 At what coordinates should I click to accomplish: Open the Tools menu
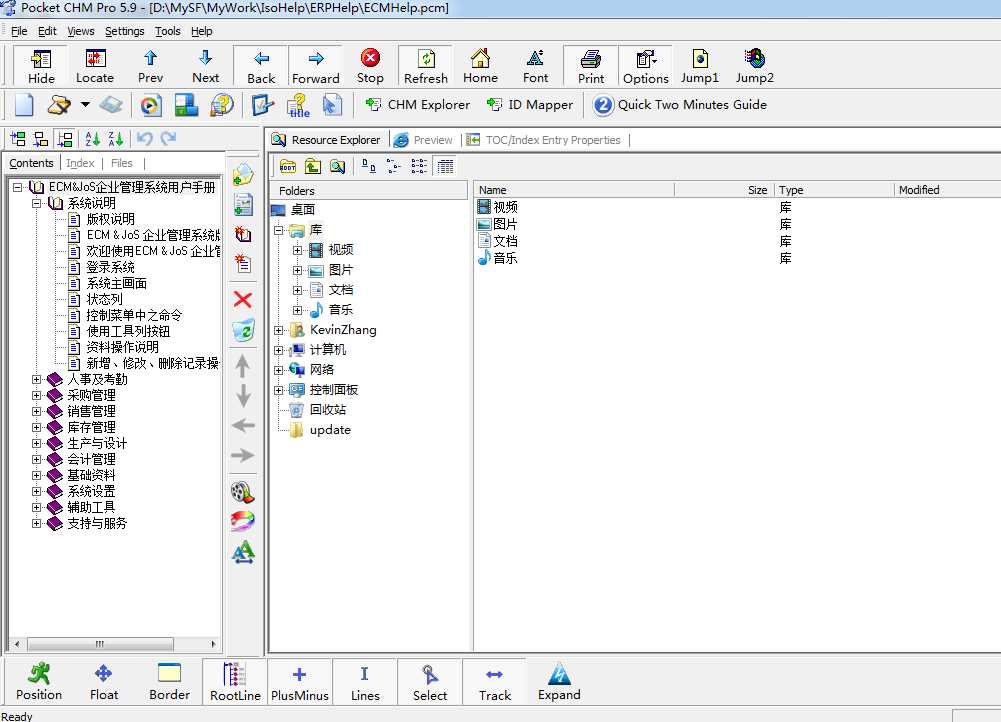pyautogui.click(x=167, y=31)
